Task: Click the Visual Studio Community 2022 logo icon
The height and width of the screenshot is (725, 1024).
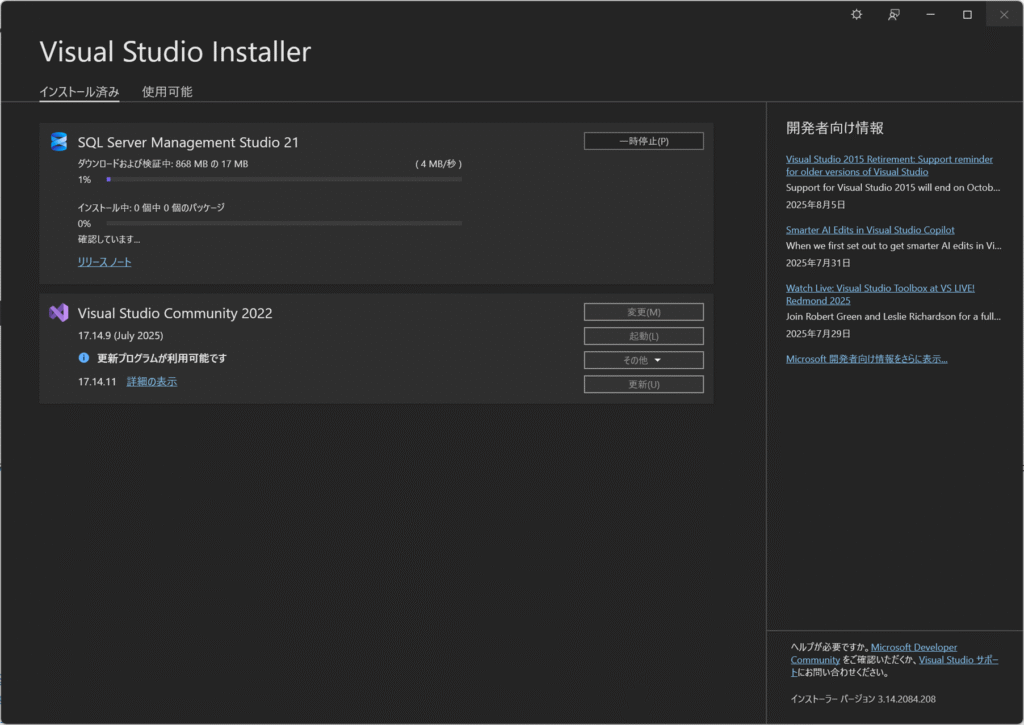Action: [x=59, y=313]
